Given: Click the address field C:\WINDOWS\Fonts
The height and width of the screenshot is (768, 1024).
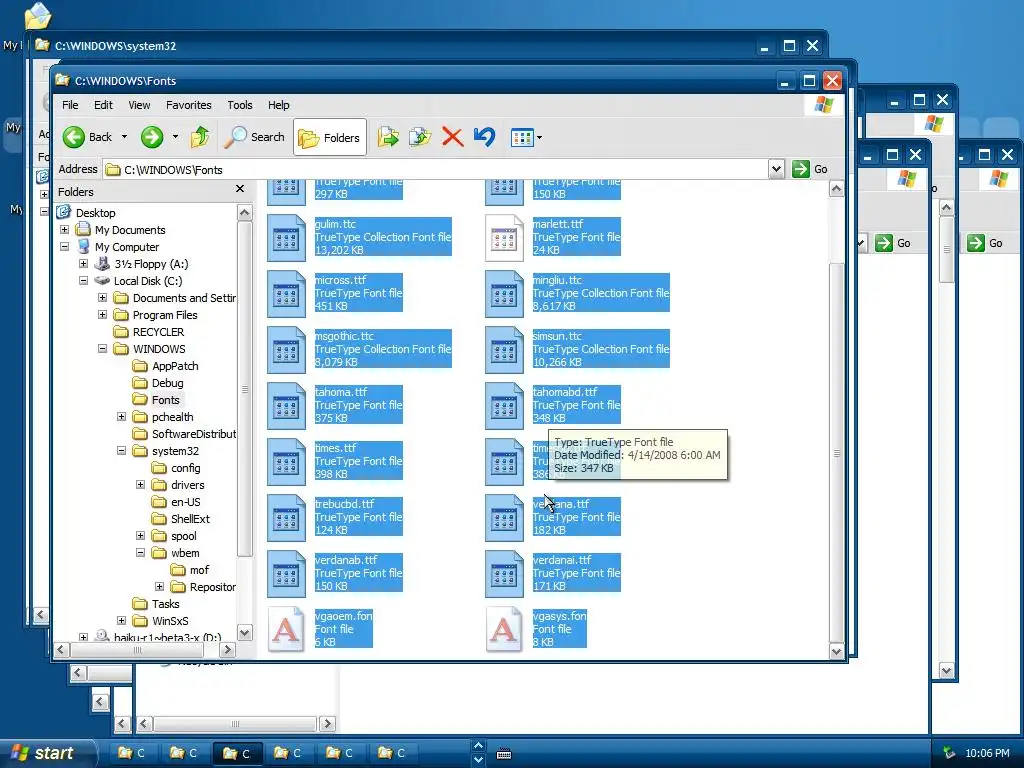Looking at the screenshot, I should coord(436,170).
